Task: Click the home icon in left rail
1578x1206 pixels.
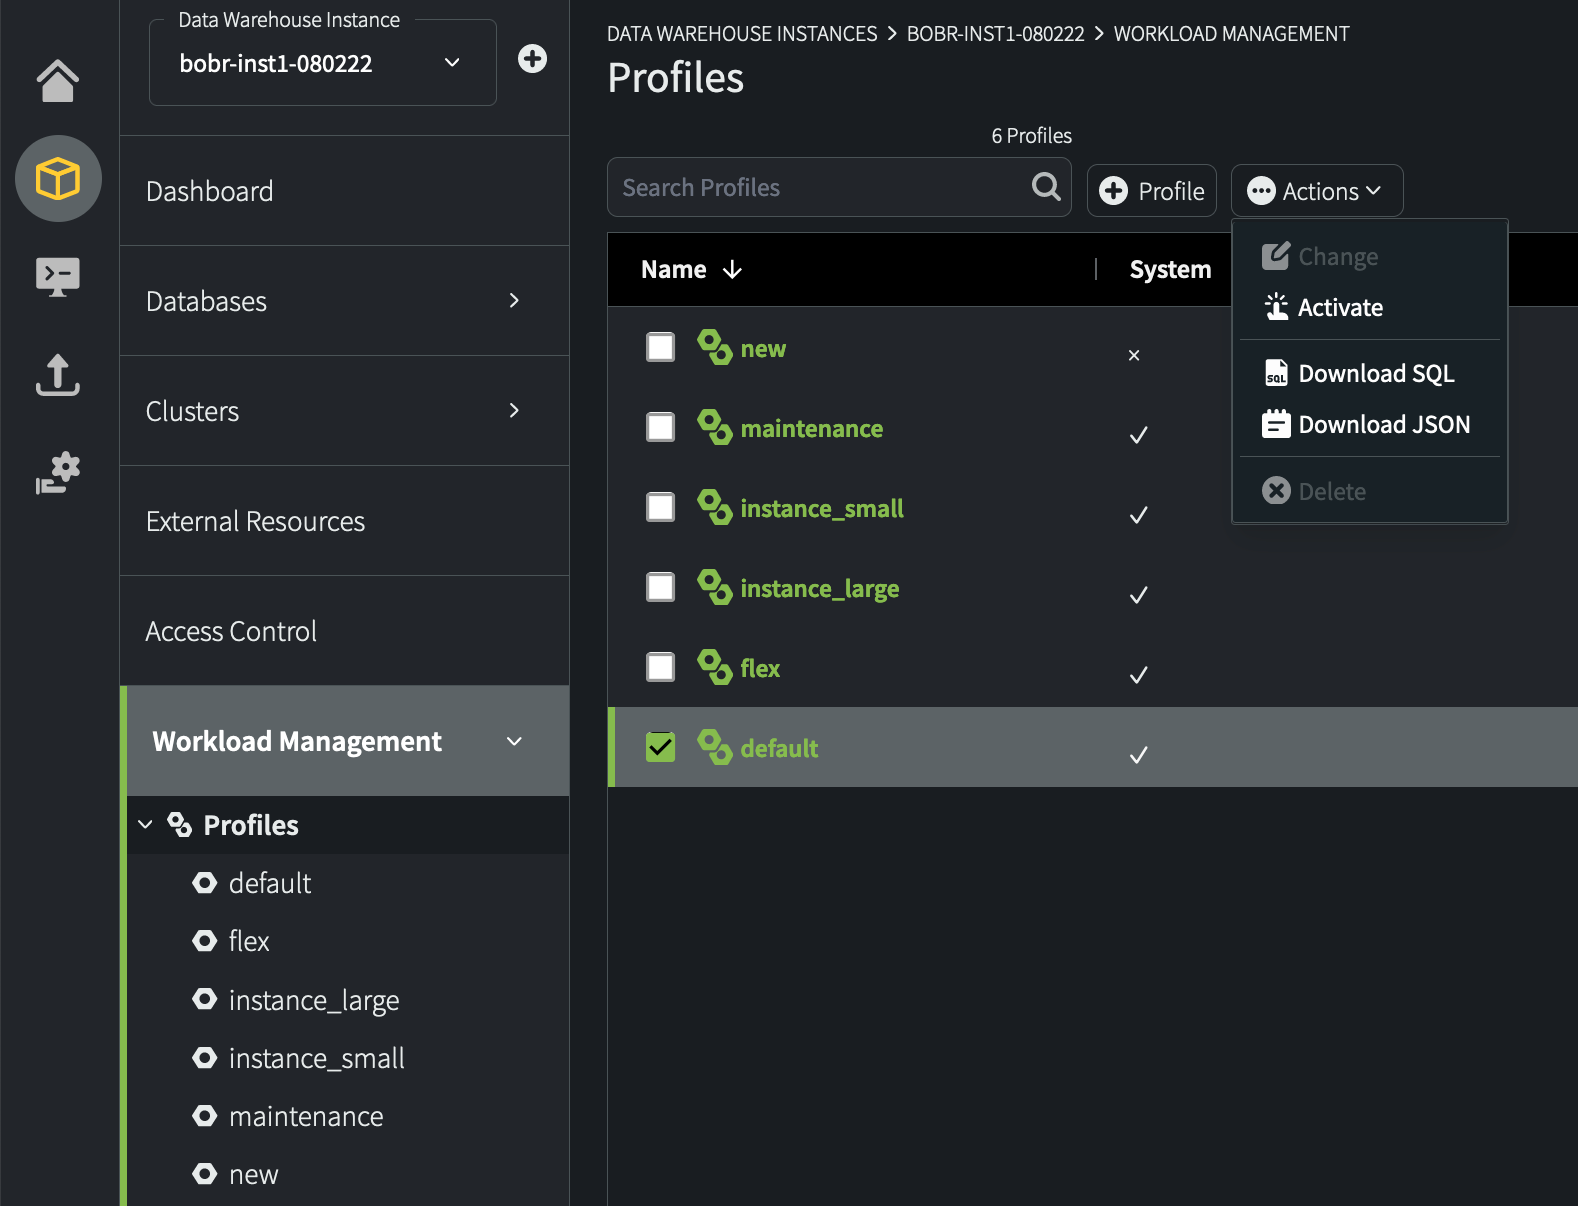Action: pos(57,81)
